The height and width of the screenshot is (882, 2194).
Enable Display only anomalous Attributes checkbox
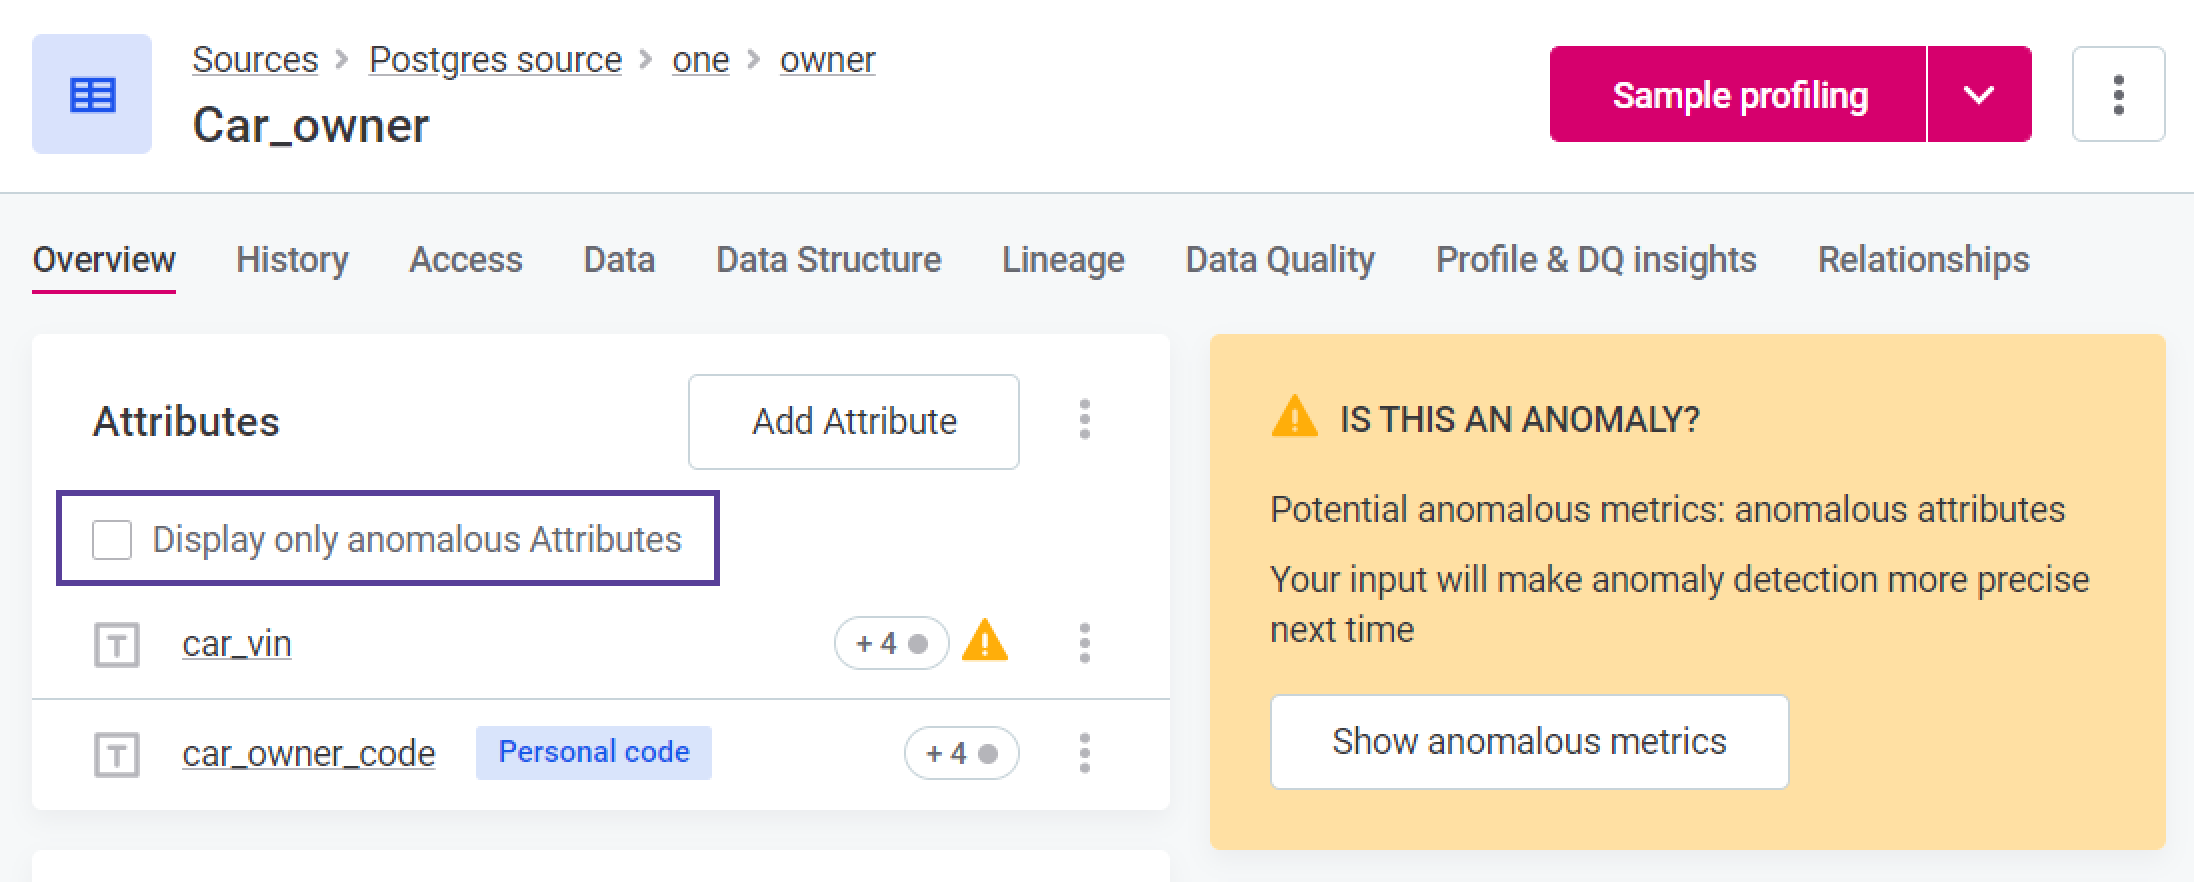pos(112,540)
